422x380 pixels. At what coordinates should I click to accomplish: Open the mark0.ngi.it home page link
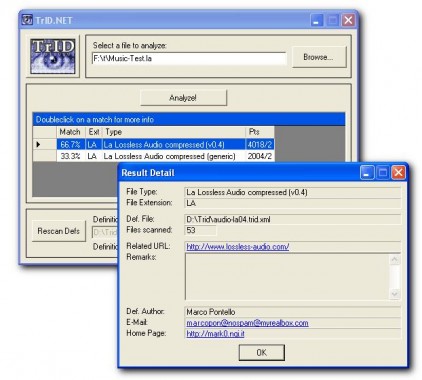pos(215,333)
